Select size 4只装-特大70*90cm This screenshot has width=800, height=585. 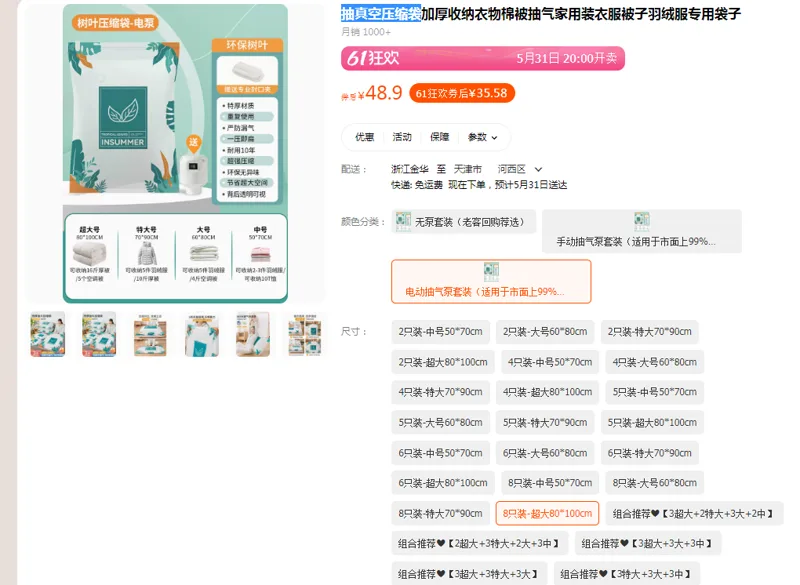click(441, 392)
